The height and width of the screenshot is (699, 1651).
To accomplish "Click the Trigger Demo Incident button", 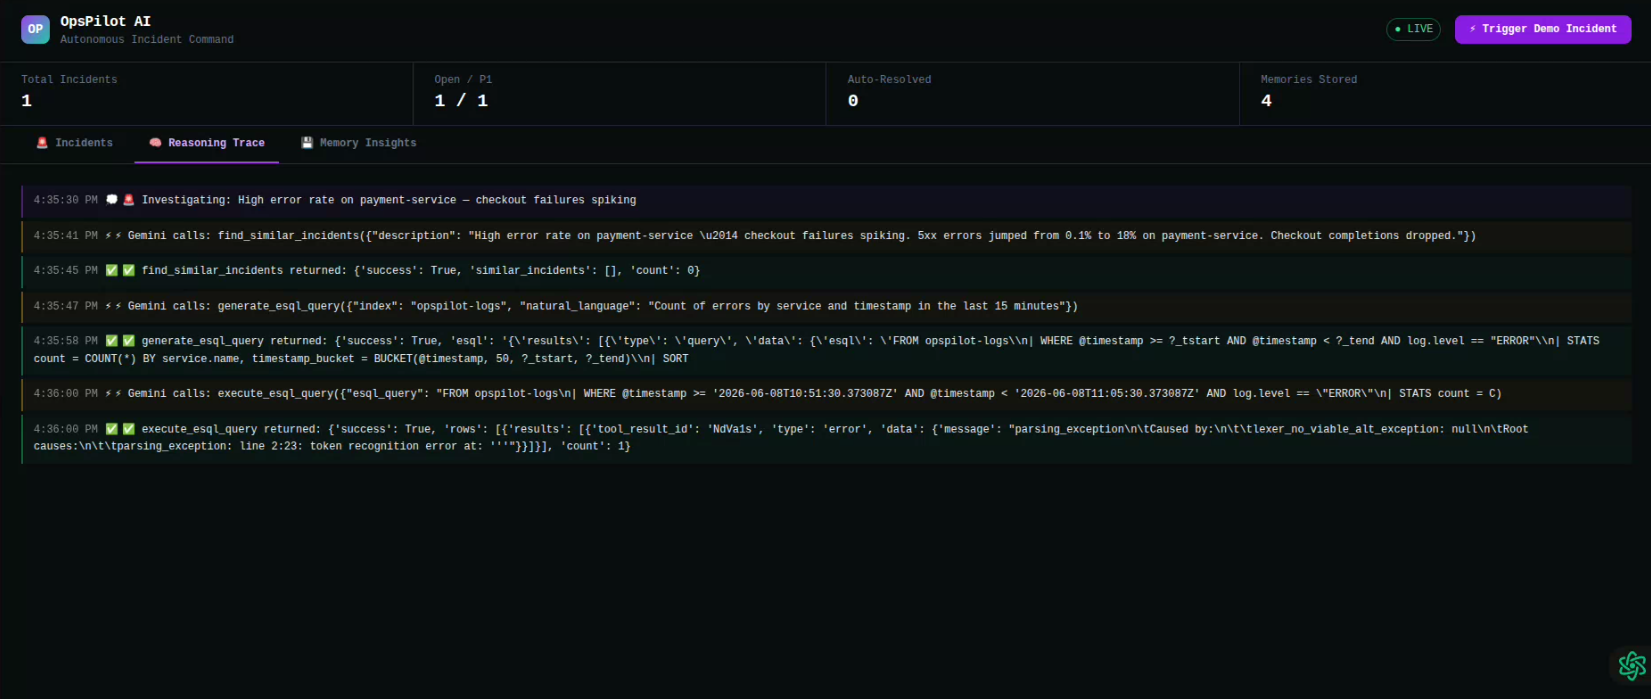I will coord(1543,29).
